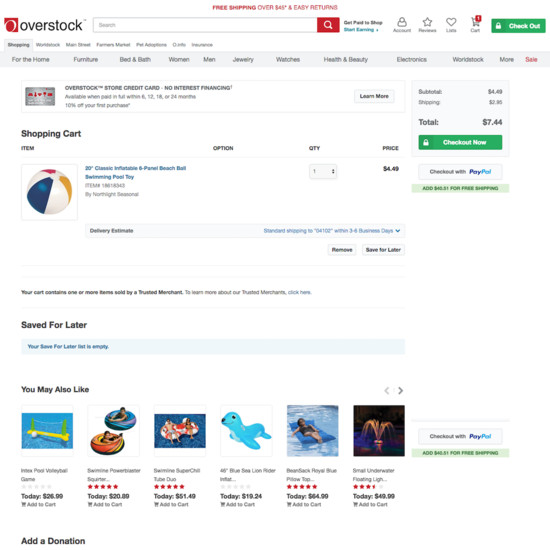Open the Reviews star icon
This screenshot has height=550, width=550.
[427, 25]
